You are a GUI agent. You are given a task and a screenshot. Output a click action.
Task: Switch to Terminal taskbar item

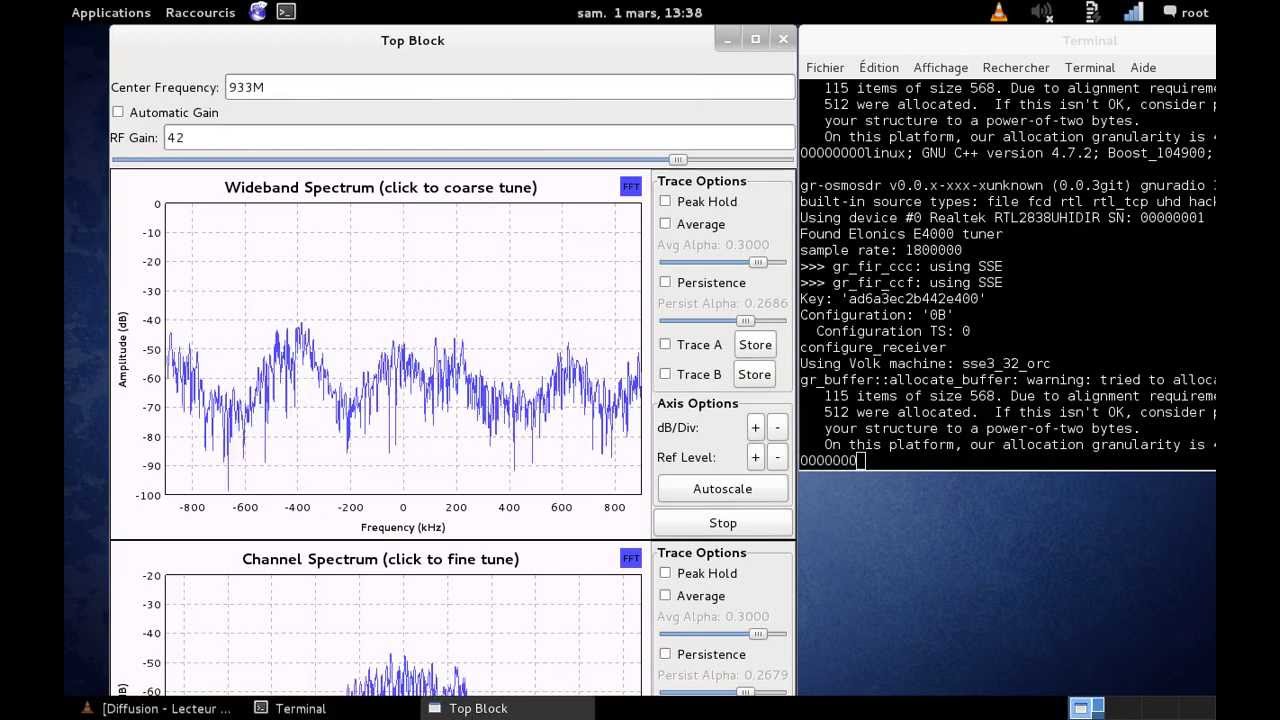[x=291, y=708]
